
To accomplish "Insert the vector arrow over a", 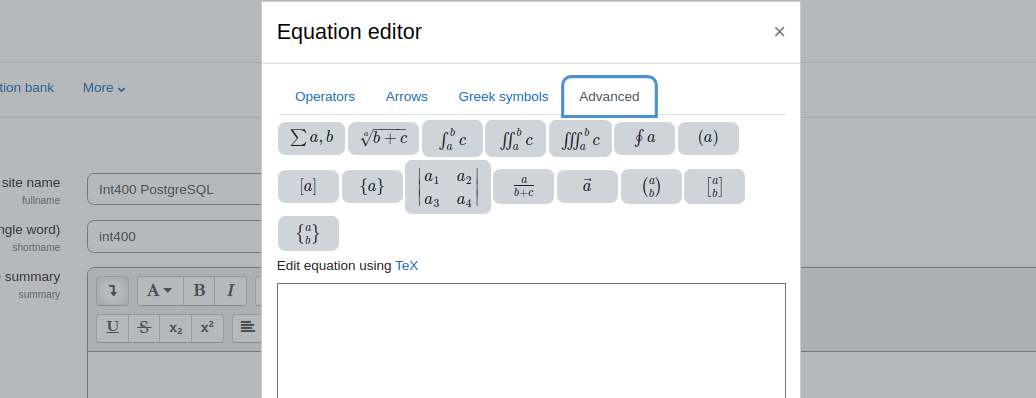I will click(x=587, y=186).
